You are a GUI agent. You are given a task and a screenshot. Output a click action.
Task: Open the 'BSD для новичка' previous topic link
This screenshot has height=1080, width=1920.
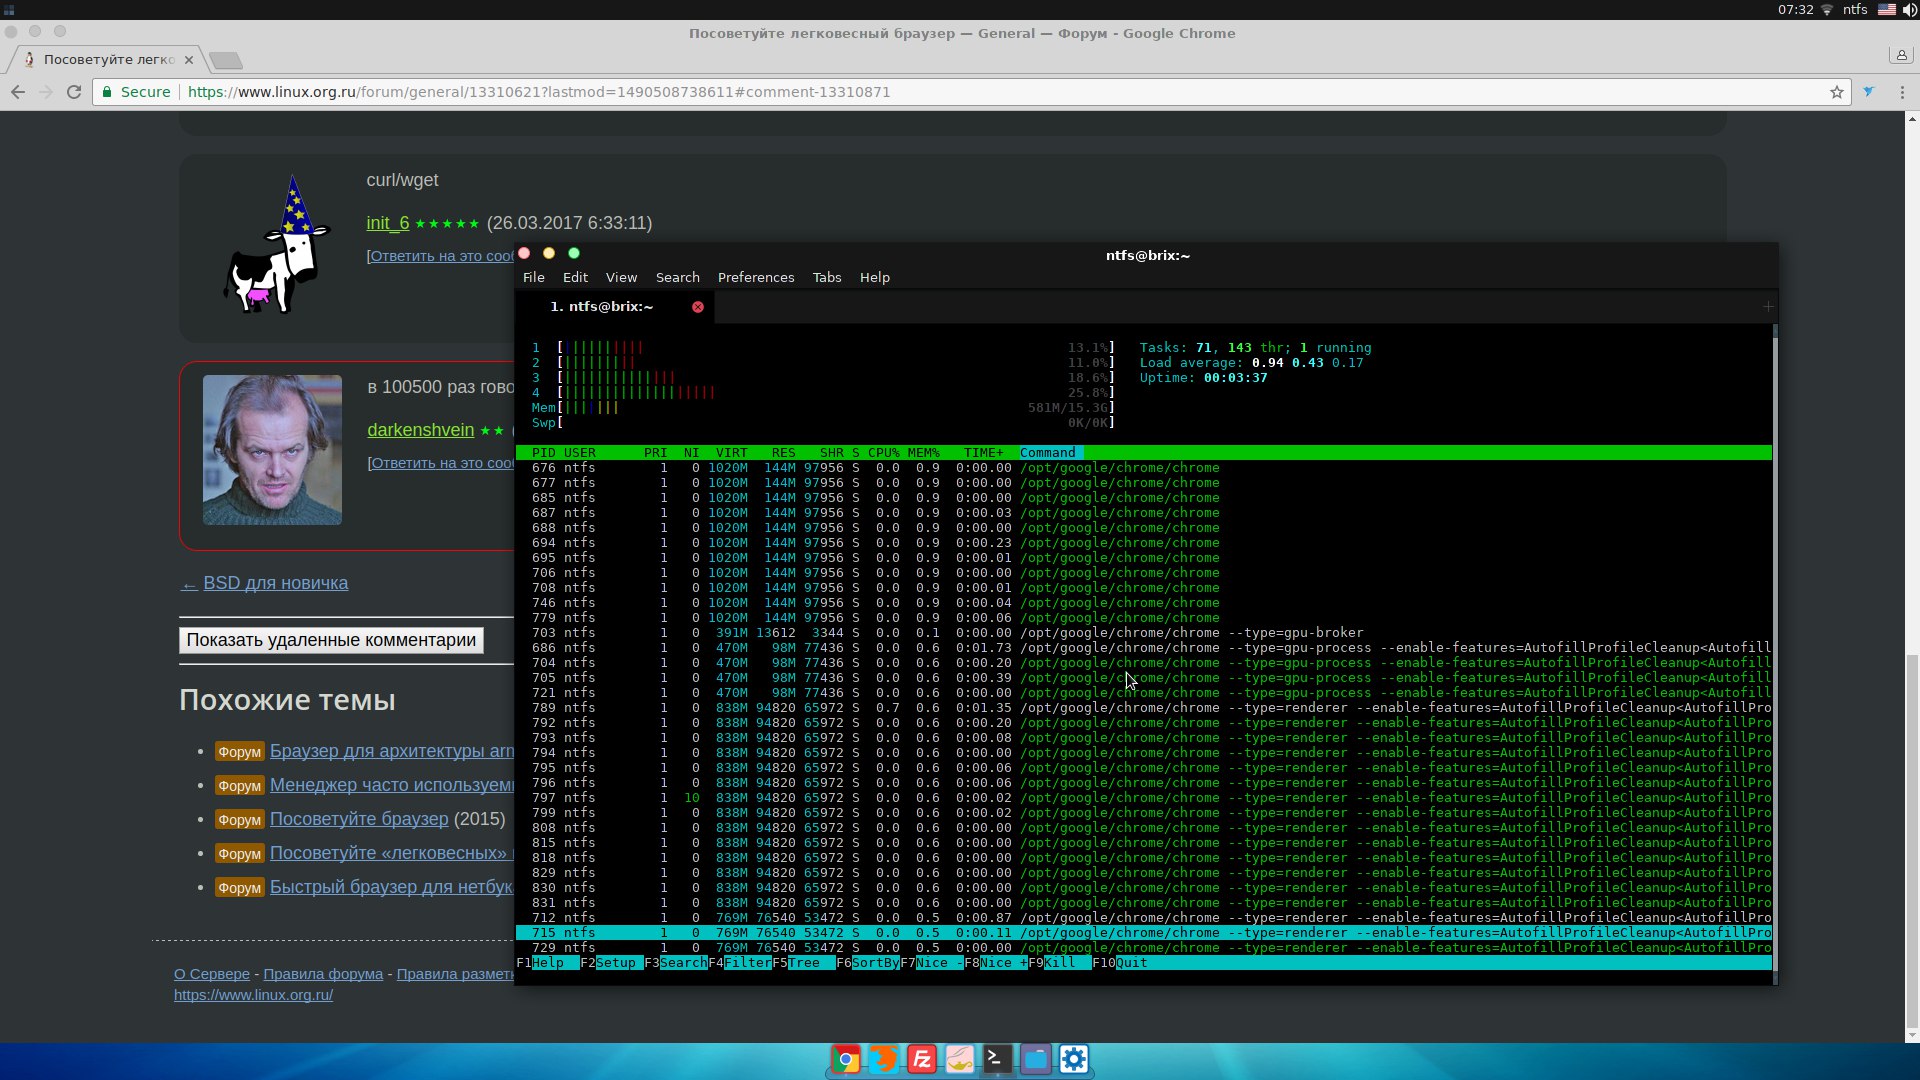275,583
